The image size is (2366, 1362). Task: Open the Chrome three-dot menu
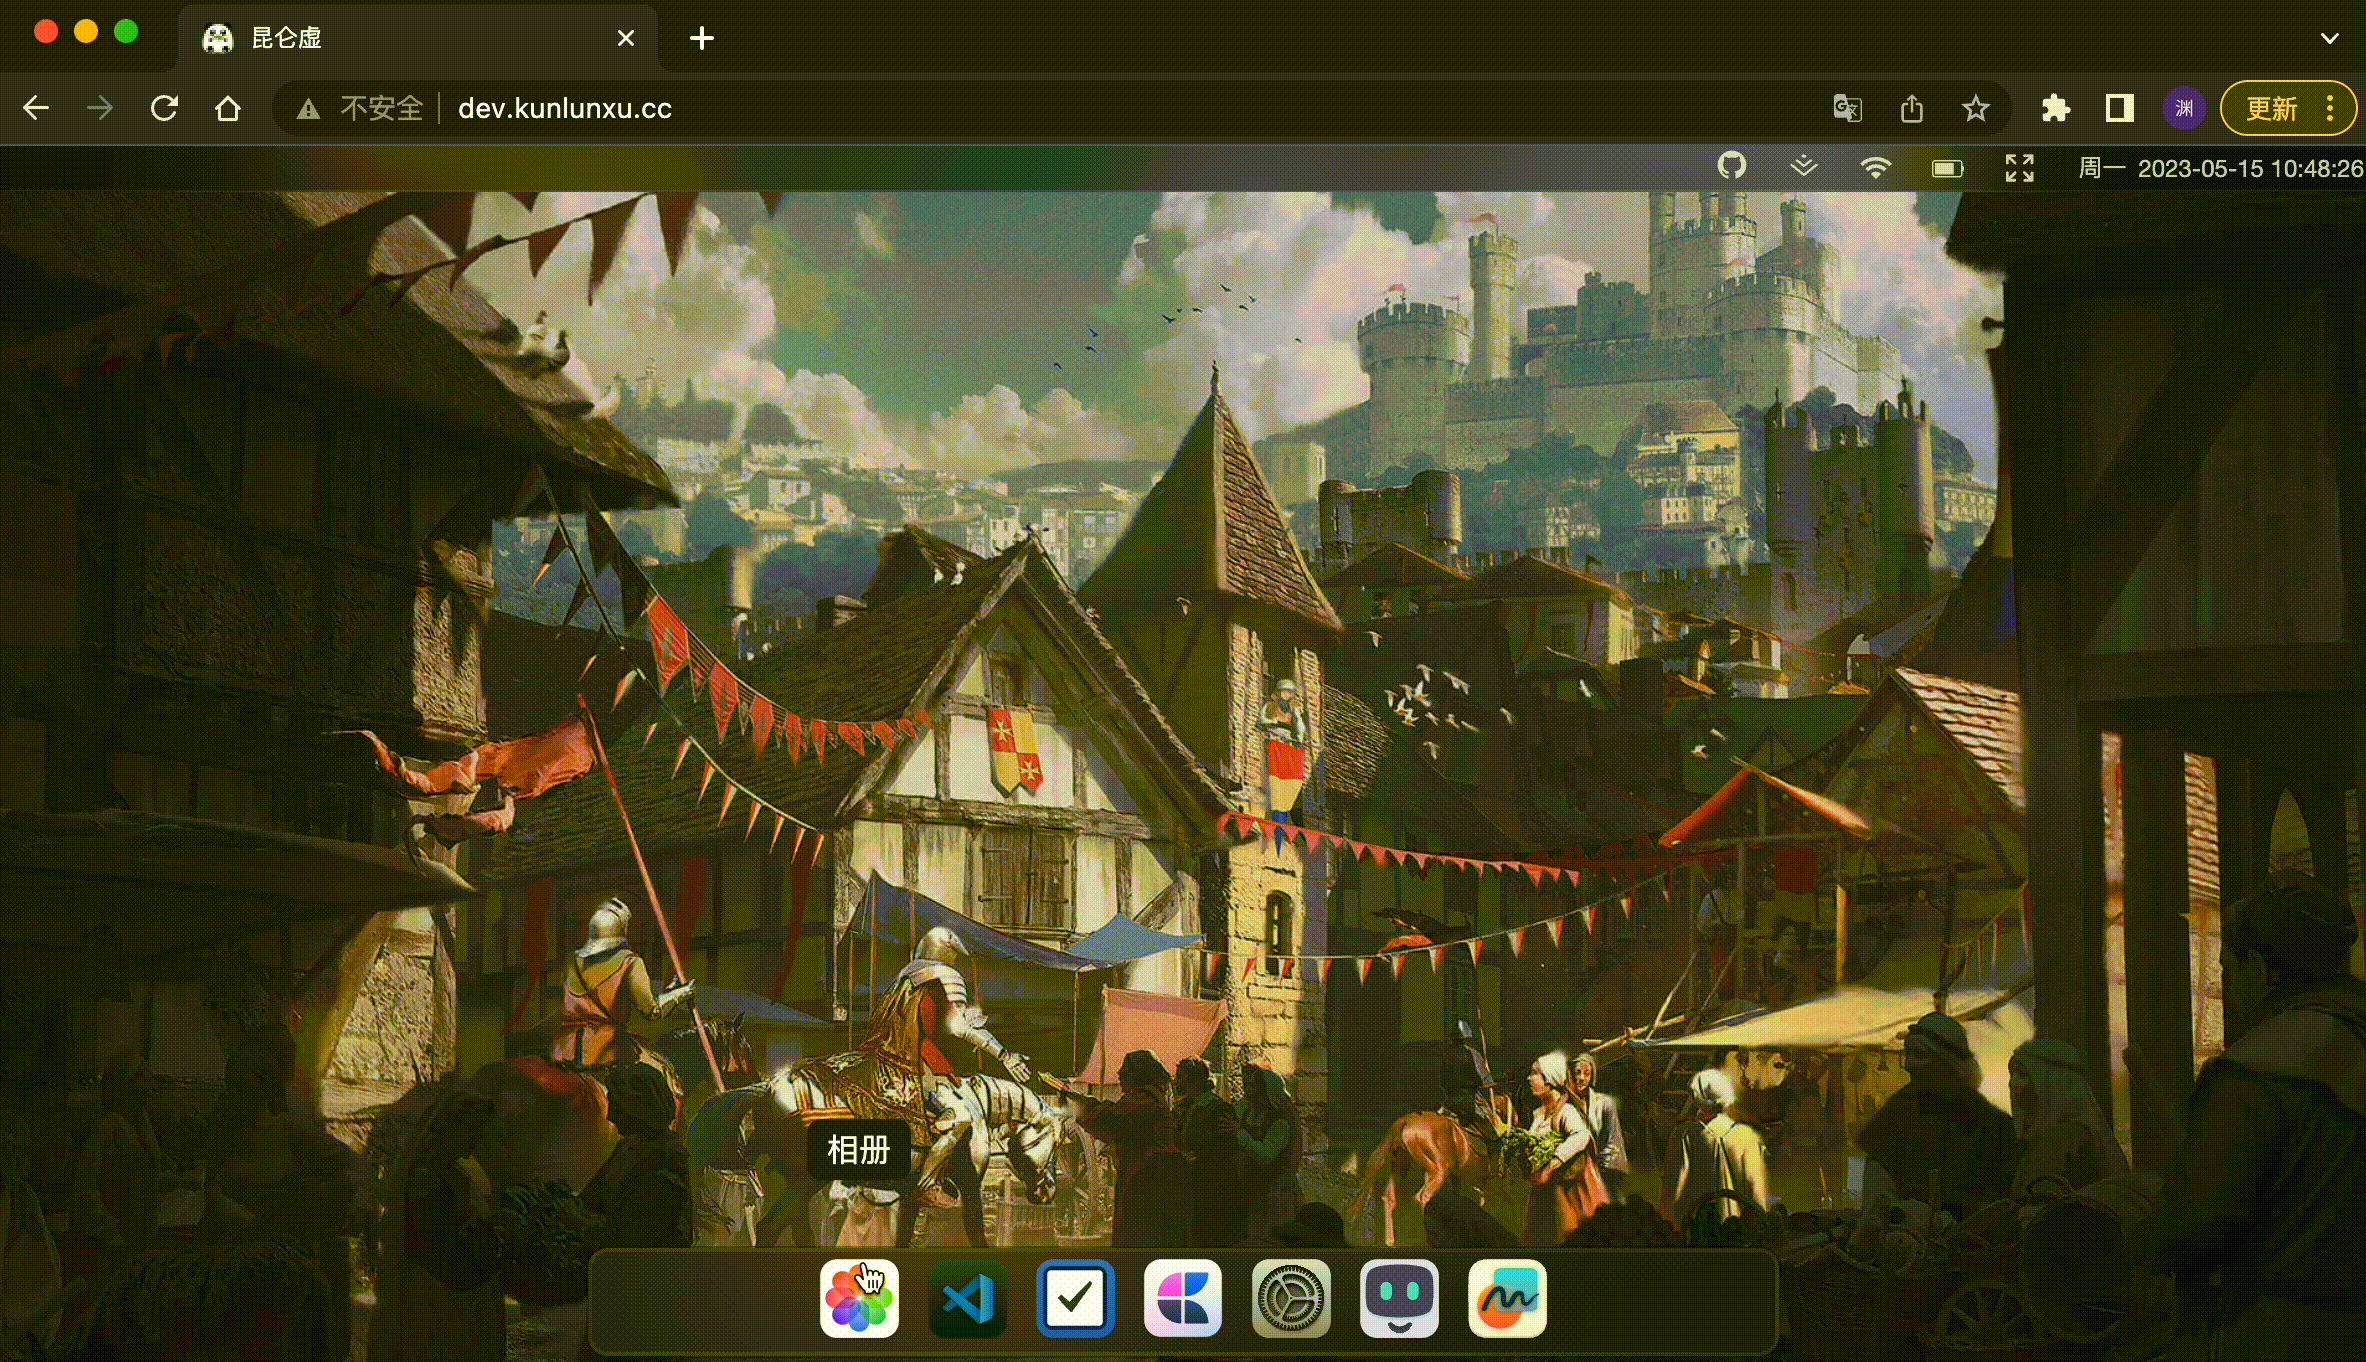tap(2331, 108)
